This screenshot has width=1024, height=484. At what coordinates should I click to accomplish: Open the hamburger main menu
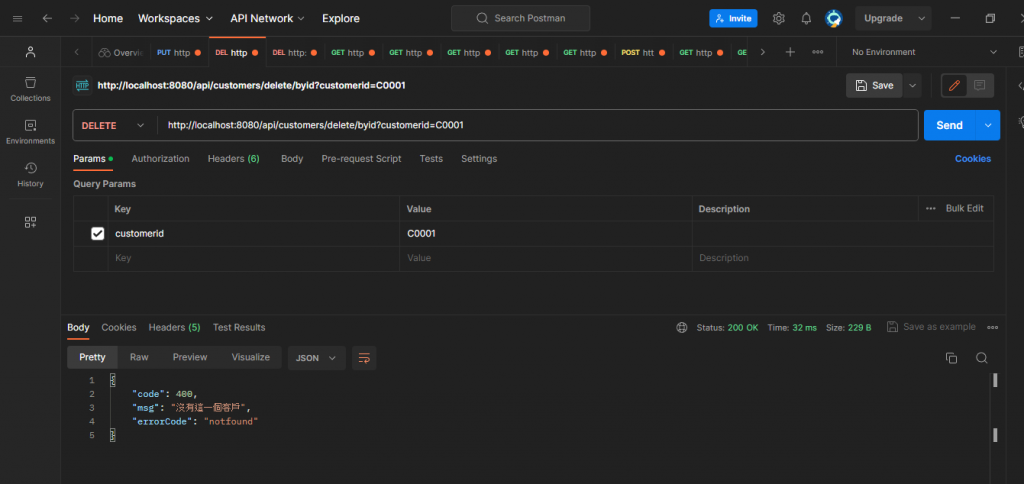tap(18, 18)
